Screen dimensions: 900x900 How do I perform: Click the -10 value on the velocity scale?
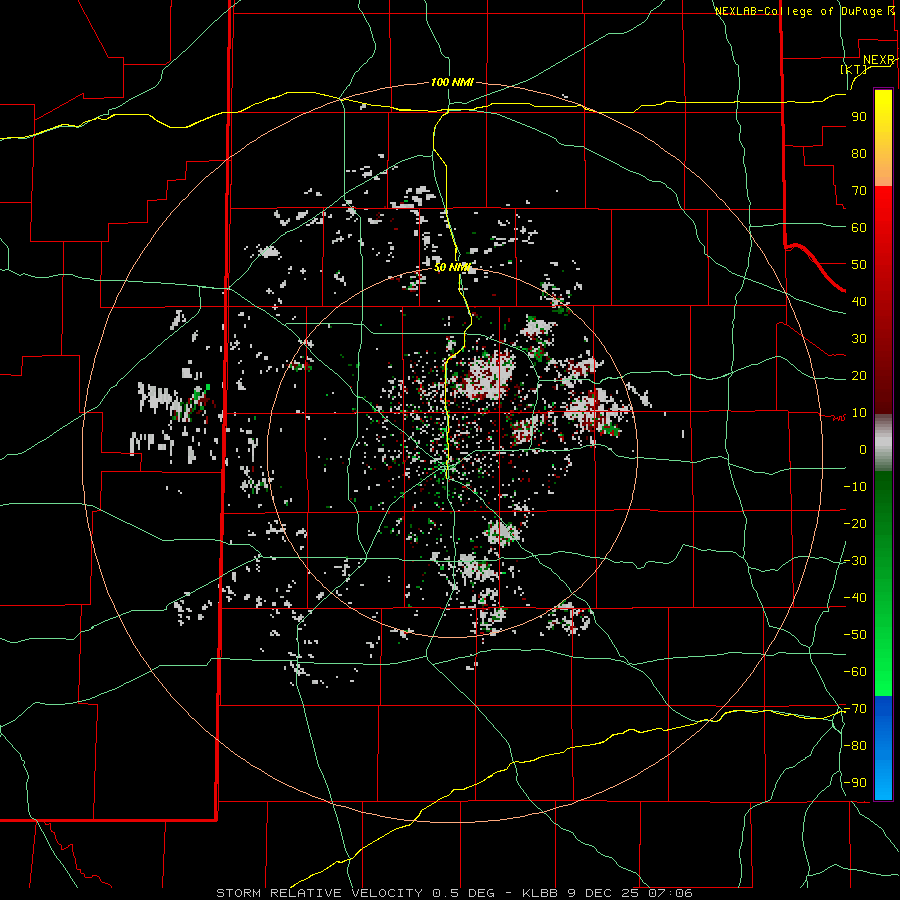855,487
